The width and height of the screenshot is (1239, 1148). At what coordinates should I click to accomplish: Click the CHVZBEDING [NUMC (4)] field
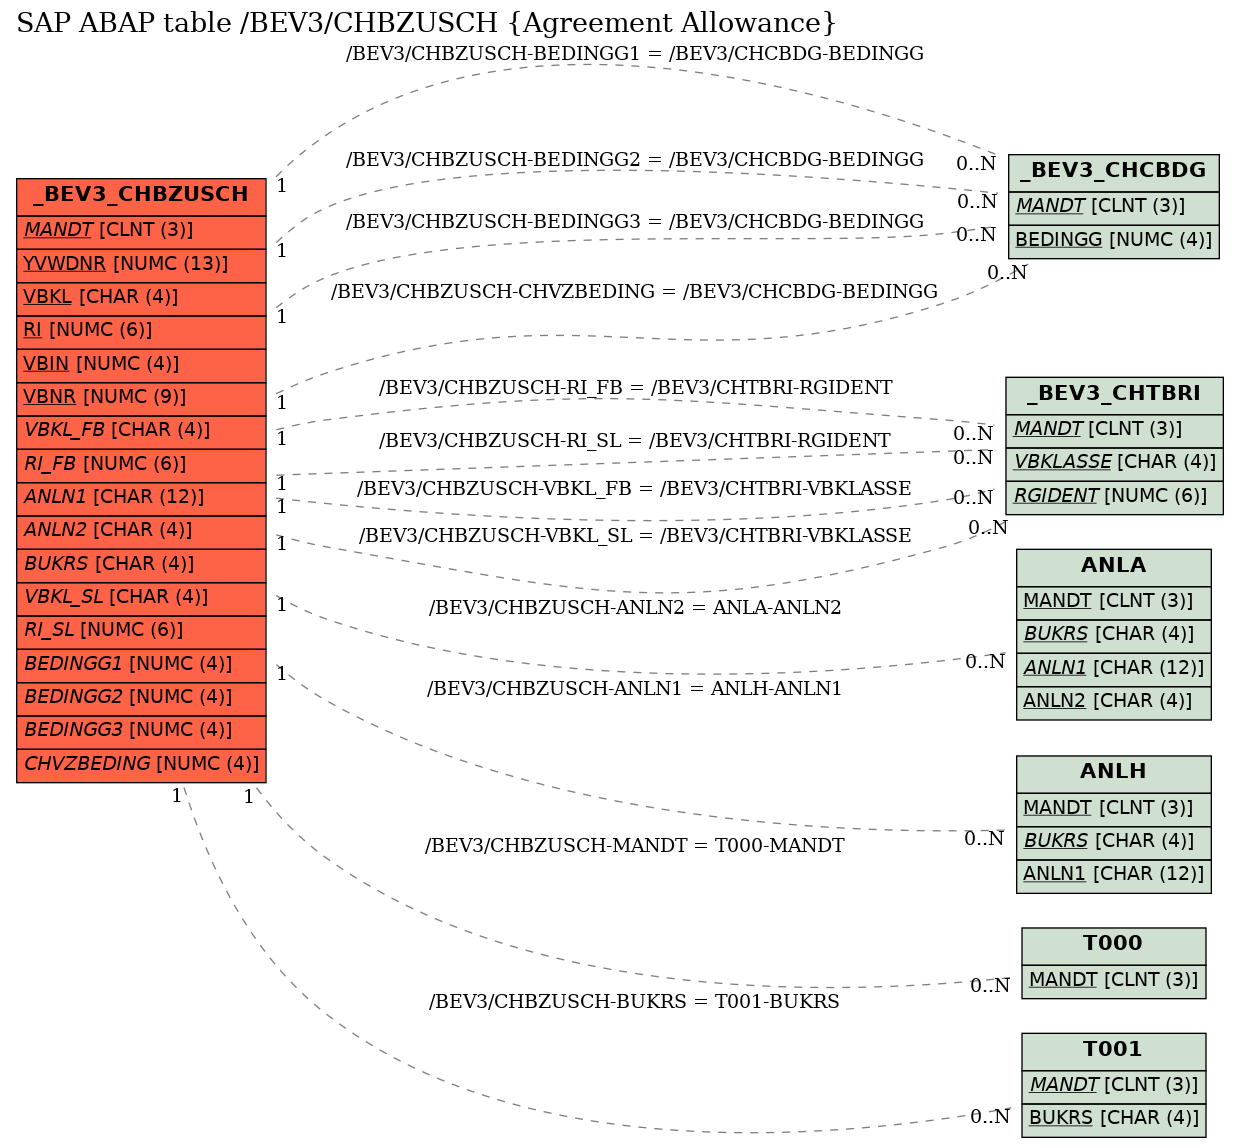(141, 765)
